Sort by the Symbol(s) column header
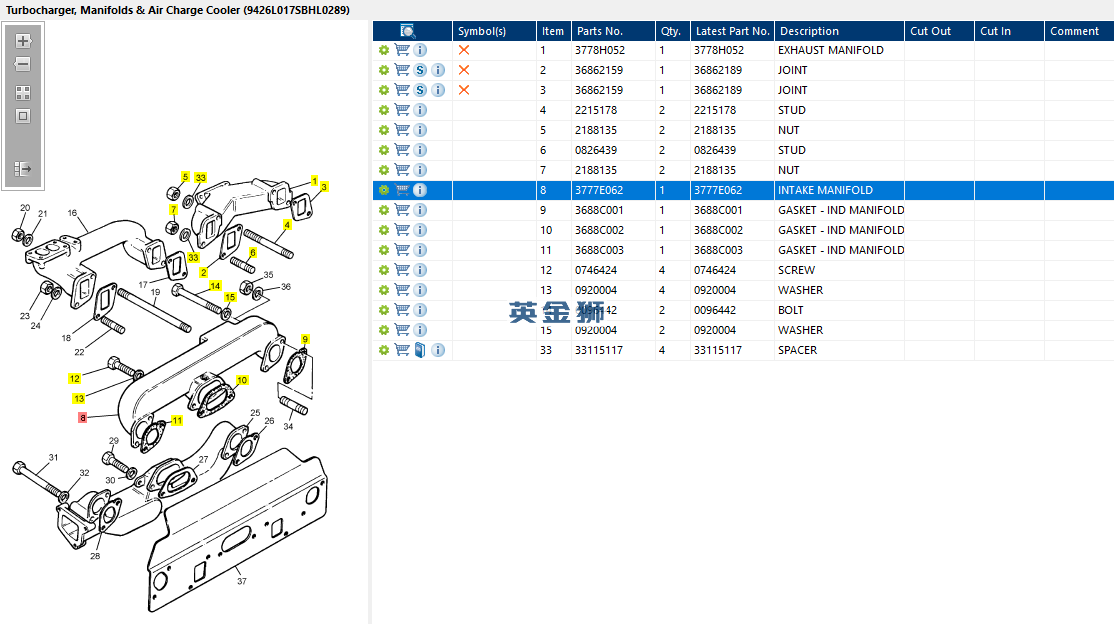 494,31
